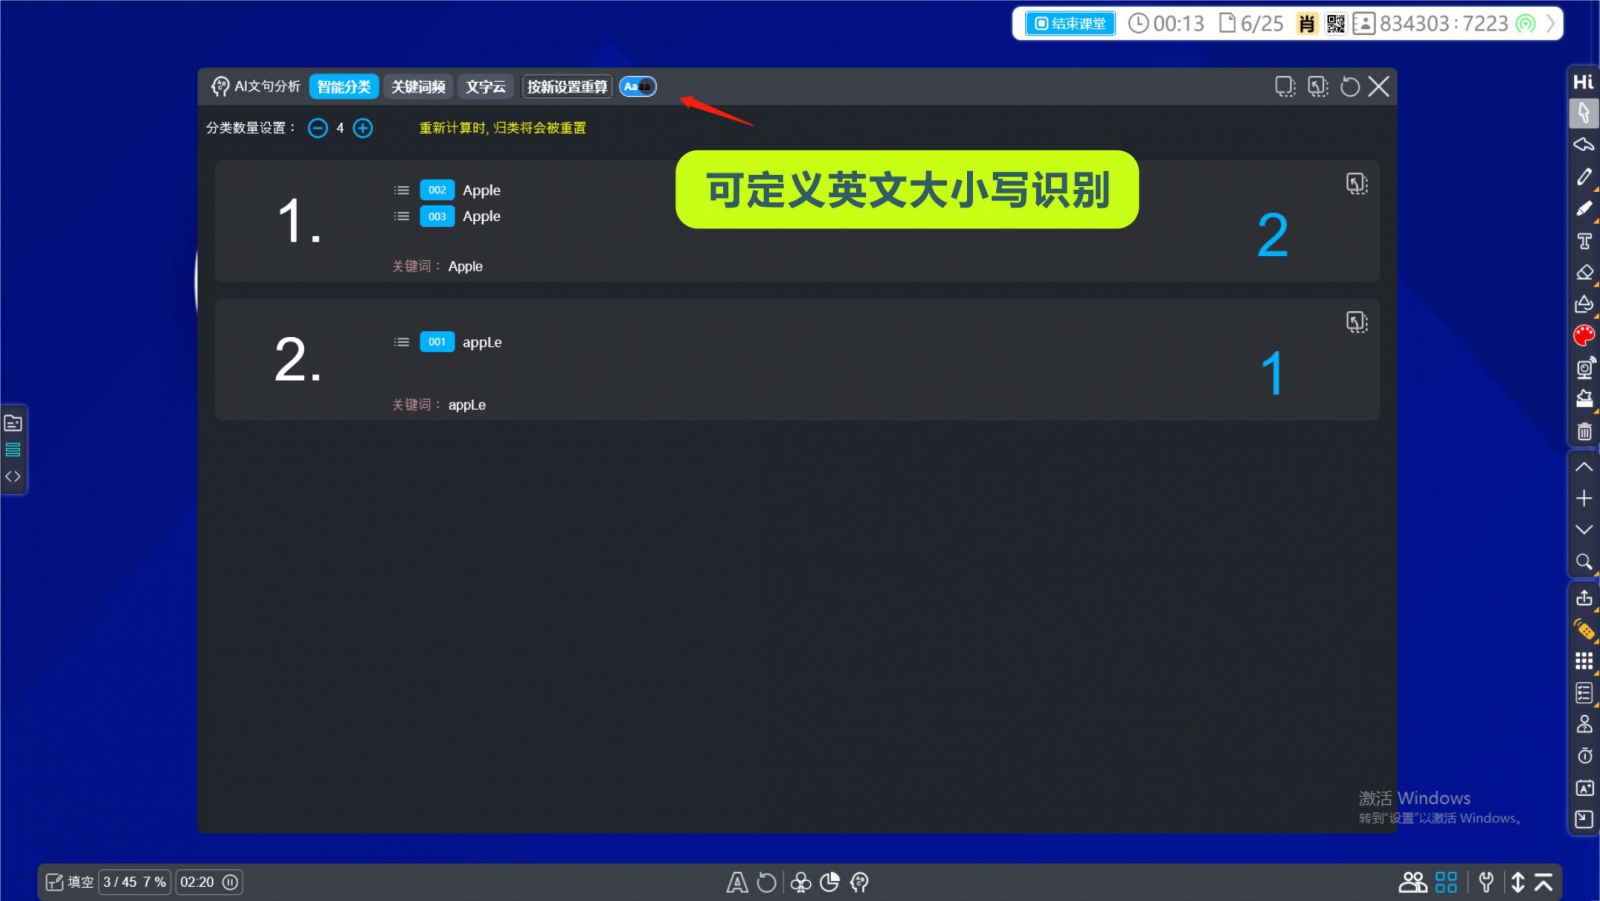Screen dimensions: 1600x901
Task: Open the QR code icon
Action: [1336, 23]
